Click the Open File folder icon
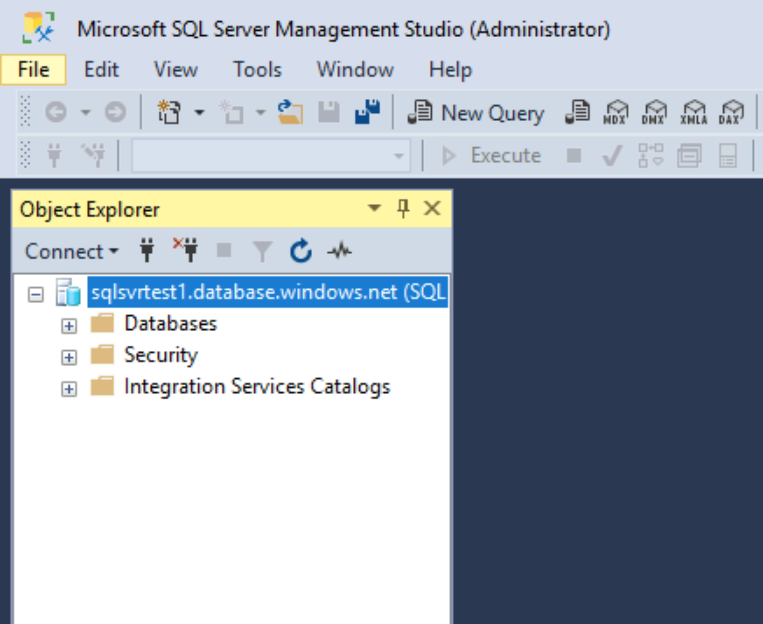763x624 pixels. (x=290, y=112)
